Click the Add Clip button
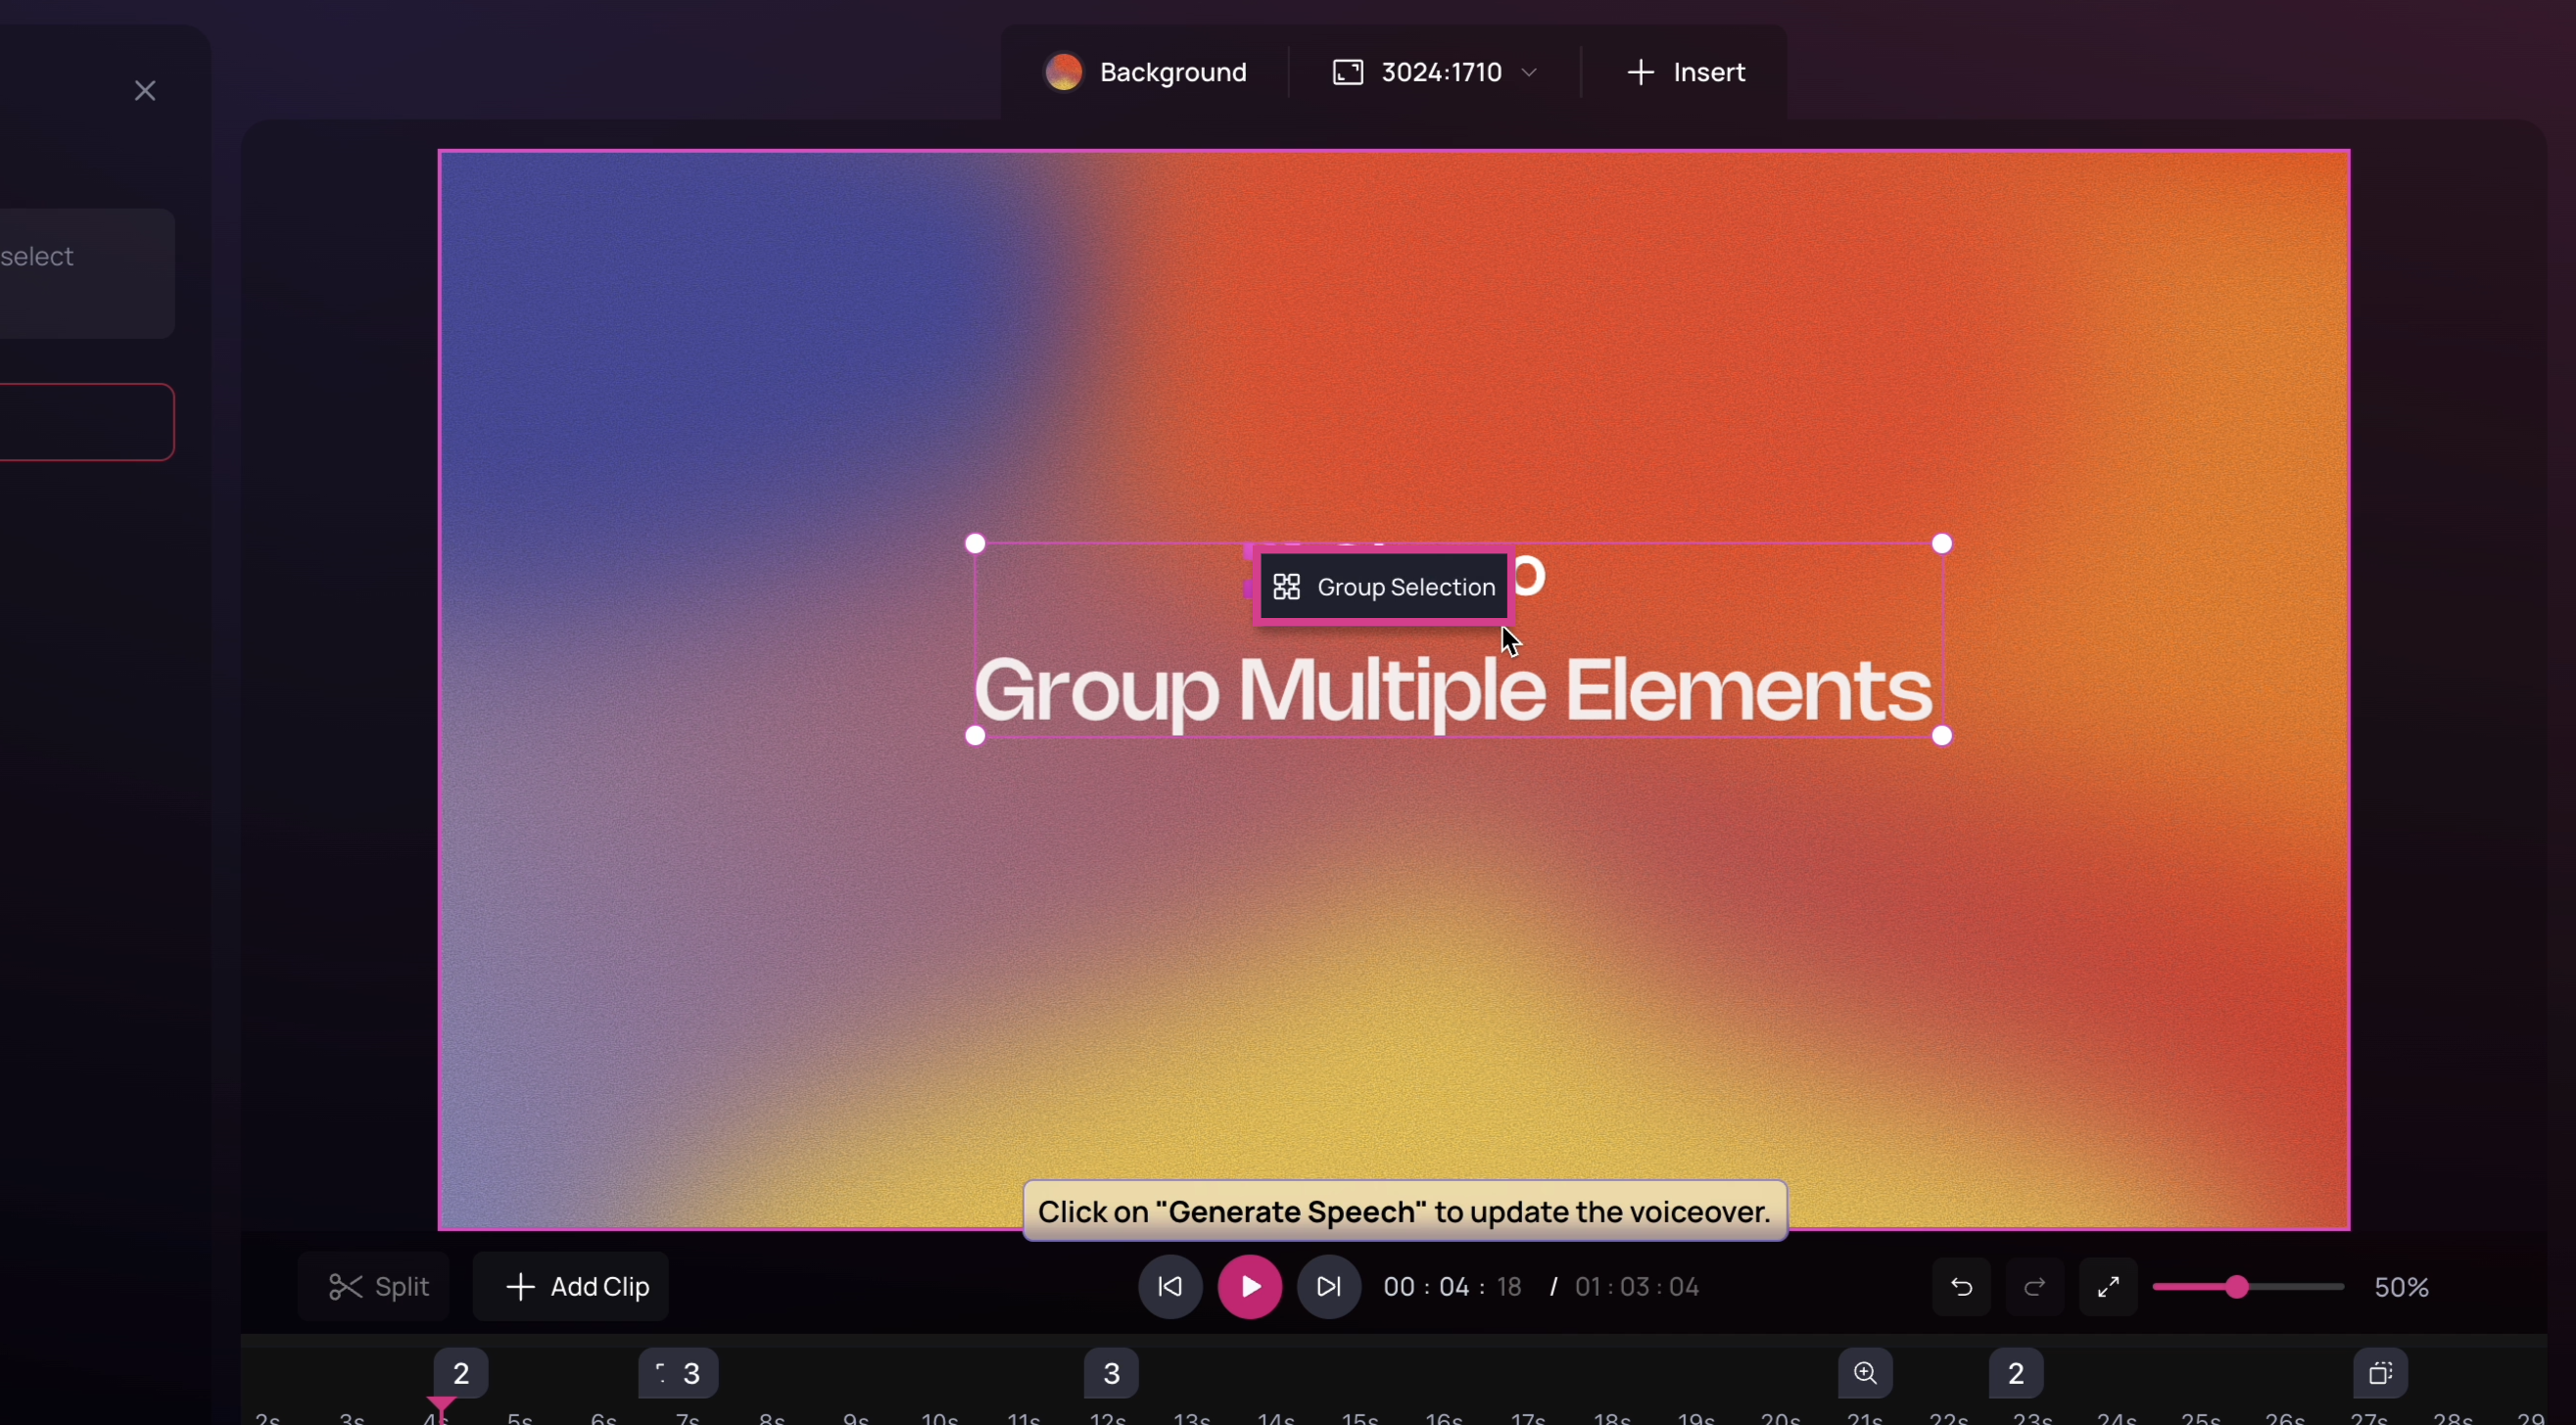Image resolution: width=2576 pixels, height=1425 pixels. (x=571, y=1286)
